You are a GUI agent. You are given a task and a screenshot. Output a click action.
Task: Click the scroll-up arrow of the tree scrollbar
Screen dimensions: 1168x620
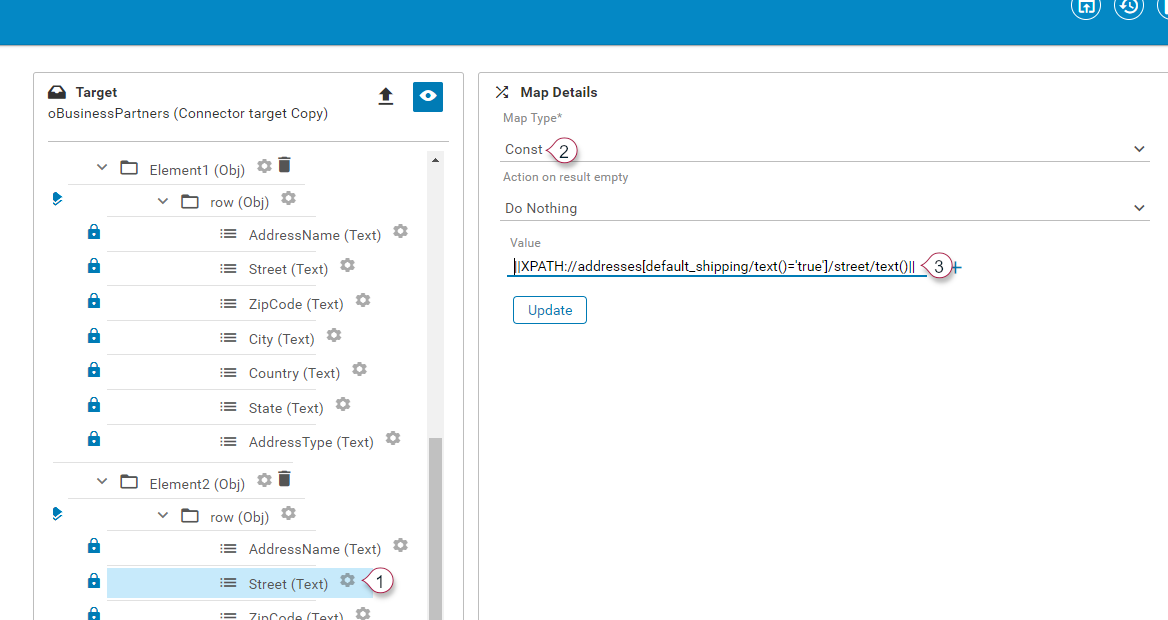[435, 159]
